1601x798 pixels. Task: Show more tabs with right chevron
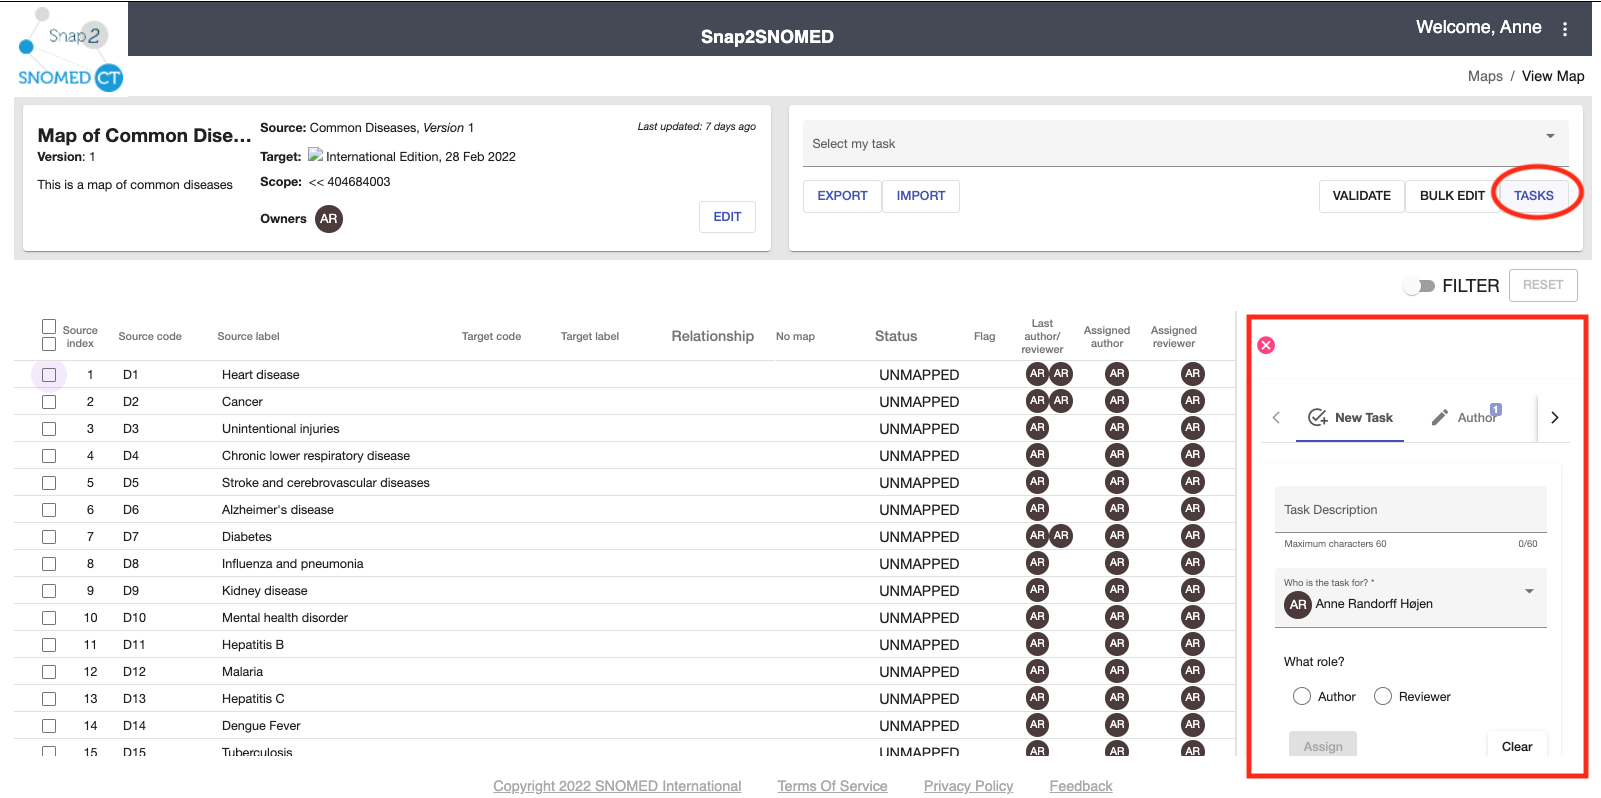[1554, 418]
